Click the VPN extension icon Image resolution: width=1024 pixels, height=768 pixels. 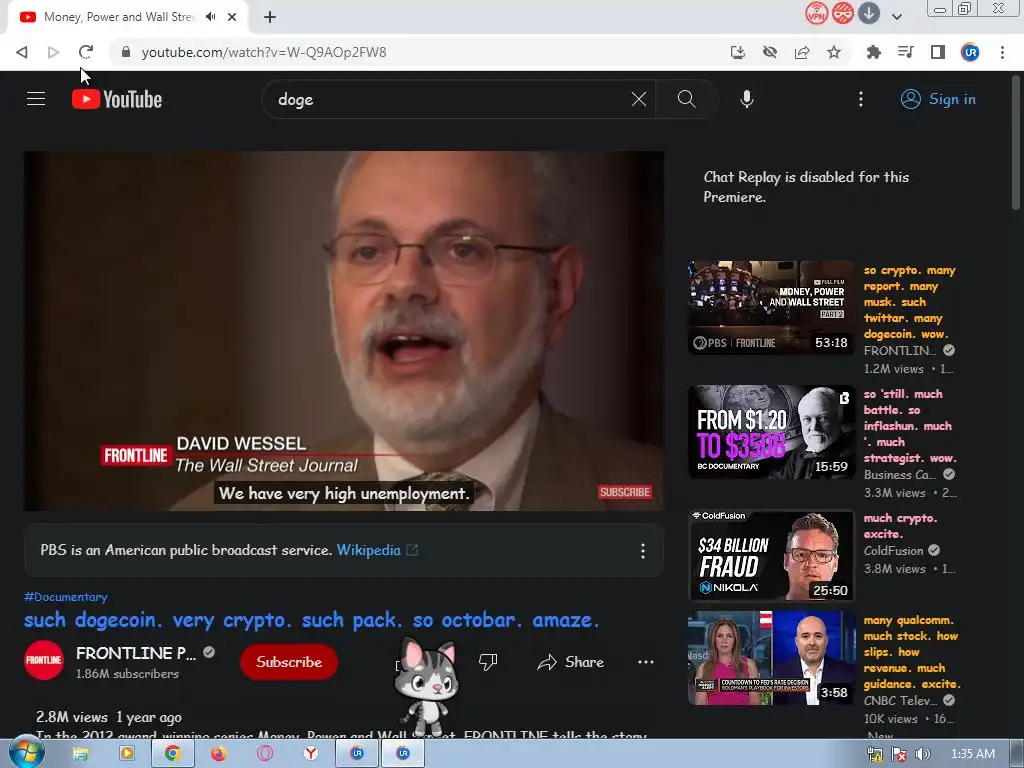[x=816, y=13]
